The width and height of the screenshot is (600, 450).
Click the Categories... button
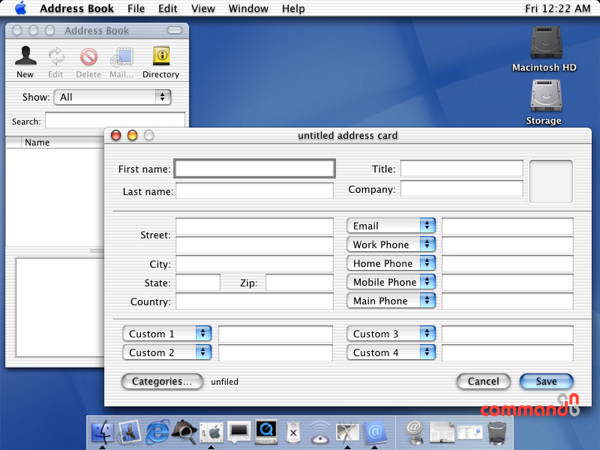[162, 382]
